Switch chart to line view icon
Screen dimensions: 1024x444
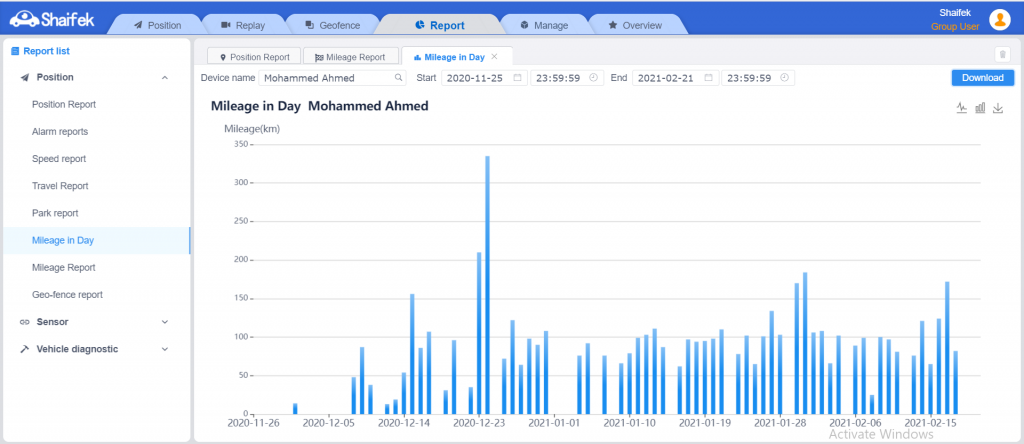coord(961,108)
